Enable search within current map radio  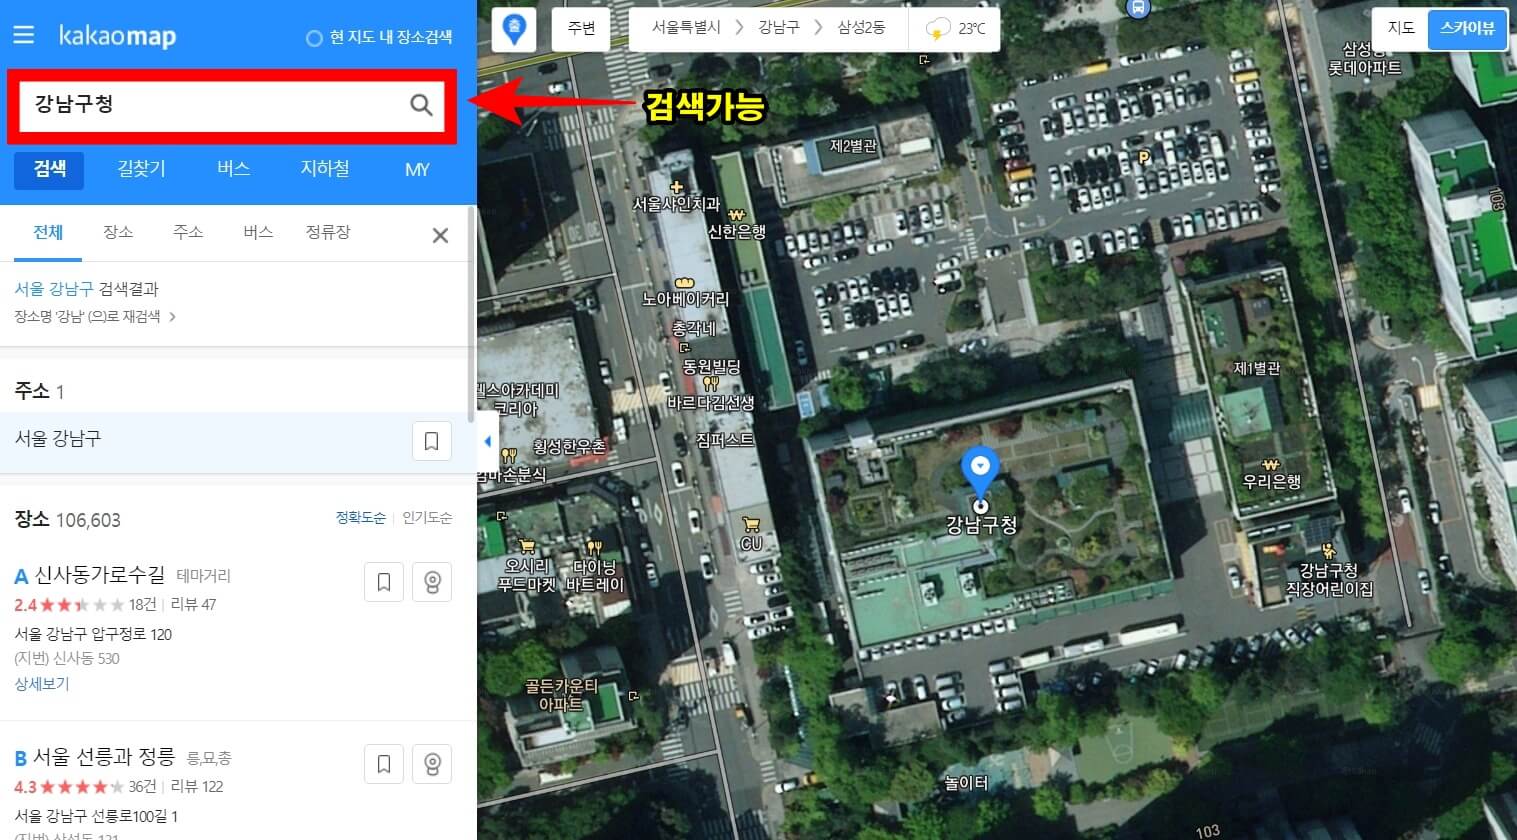click(x=314, y=38)
